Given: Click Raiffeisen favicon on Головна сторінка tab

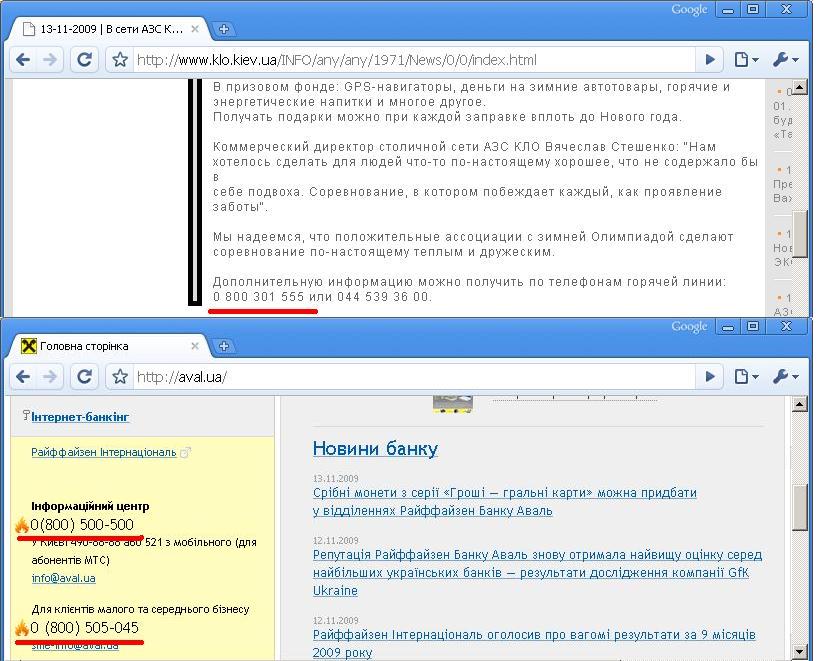Looking at the screenshot, I should click(29, 346).
